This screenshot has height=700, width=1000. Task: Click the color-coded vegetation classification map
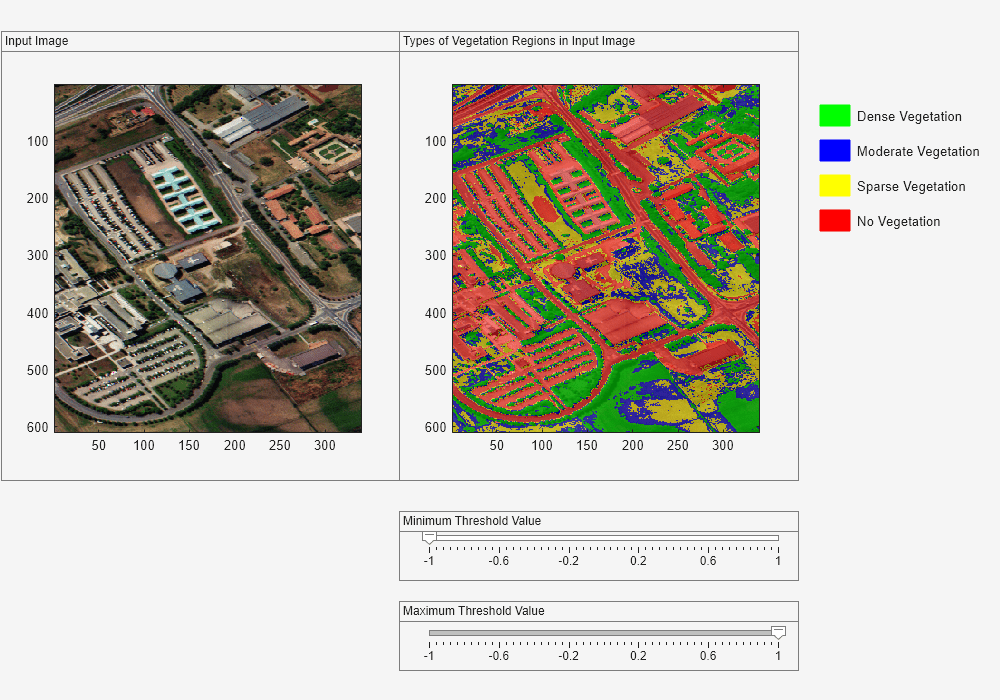pyautogui.click(x=605, y=255)
